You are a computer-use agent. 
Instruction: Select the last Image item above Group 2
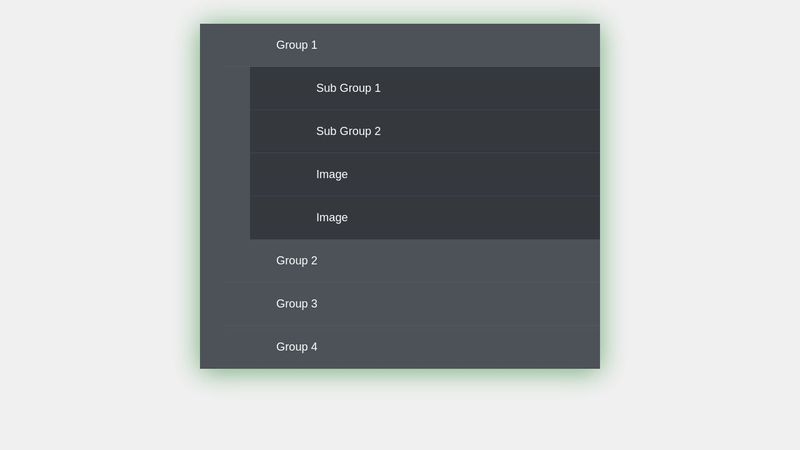(425, 217)
